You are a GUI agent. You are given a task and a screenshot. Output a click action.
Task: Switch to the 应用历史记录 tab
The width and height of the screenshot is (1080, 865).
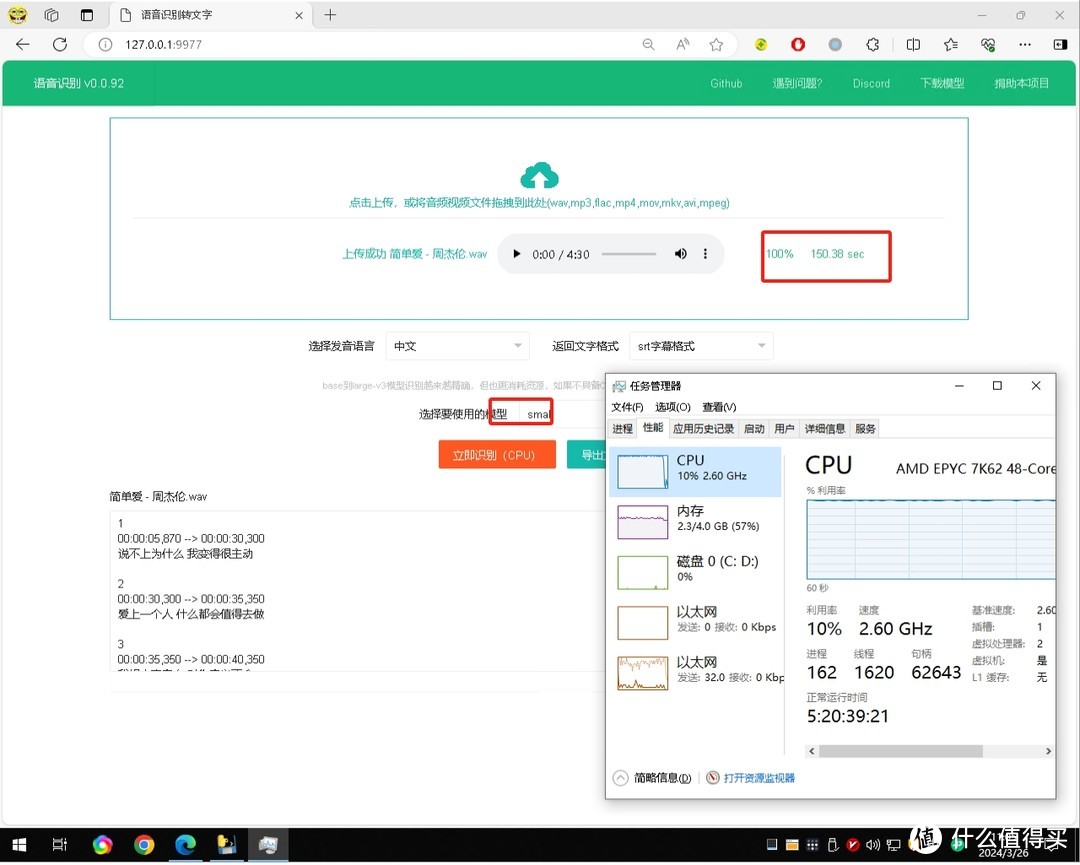[703, 428]
